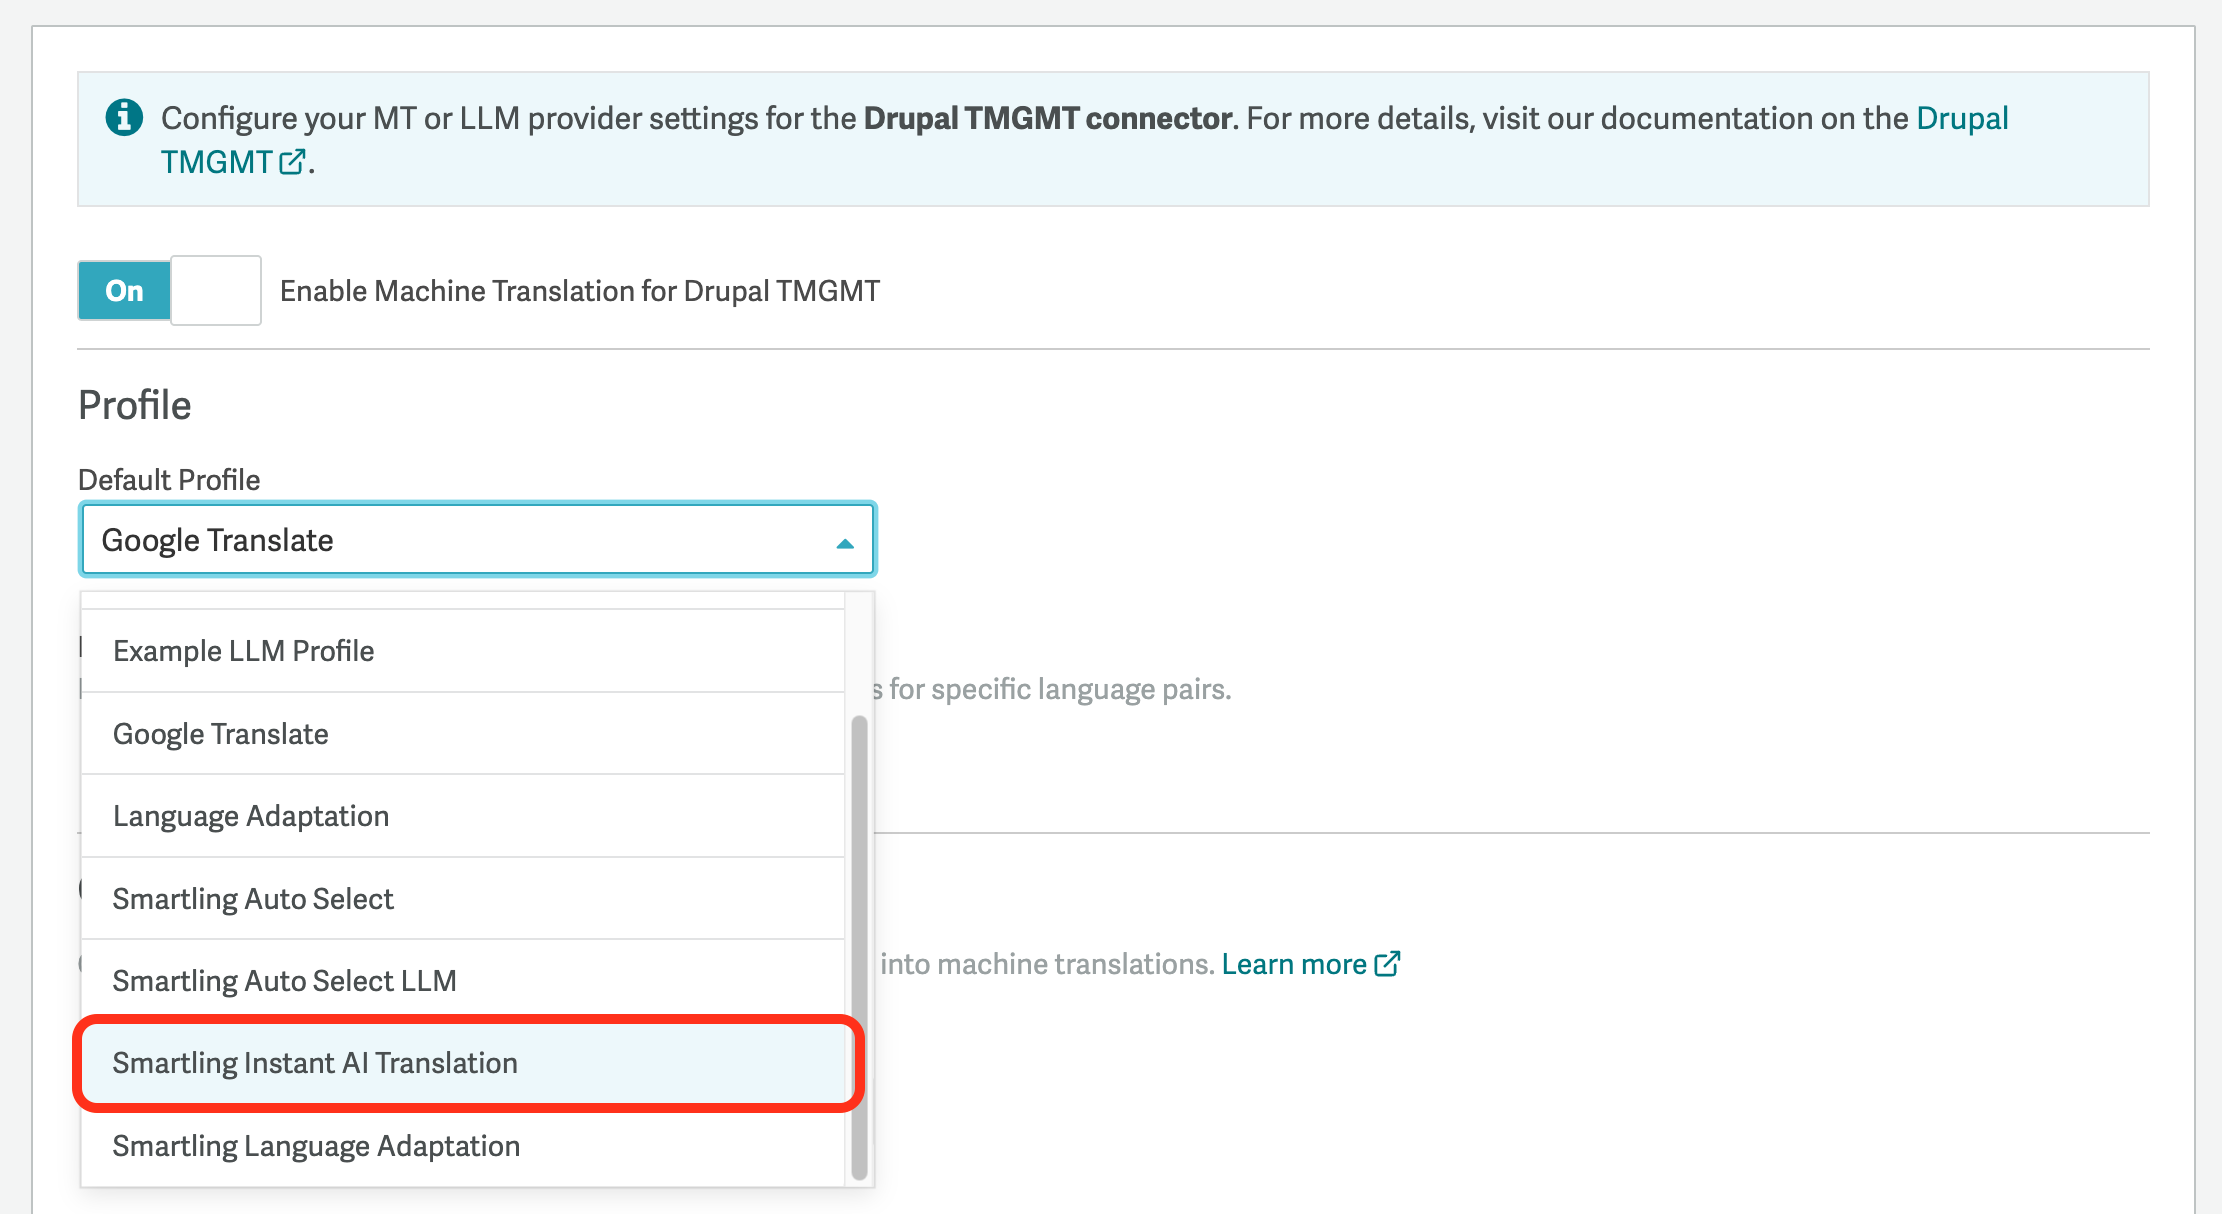Image resolution: width=2222 pixels, height=1214 pixels.
Task: Select Smartling Language Adaptation option
Action: pyautogui.click(x=463, y=1146)
